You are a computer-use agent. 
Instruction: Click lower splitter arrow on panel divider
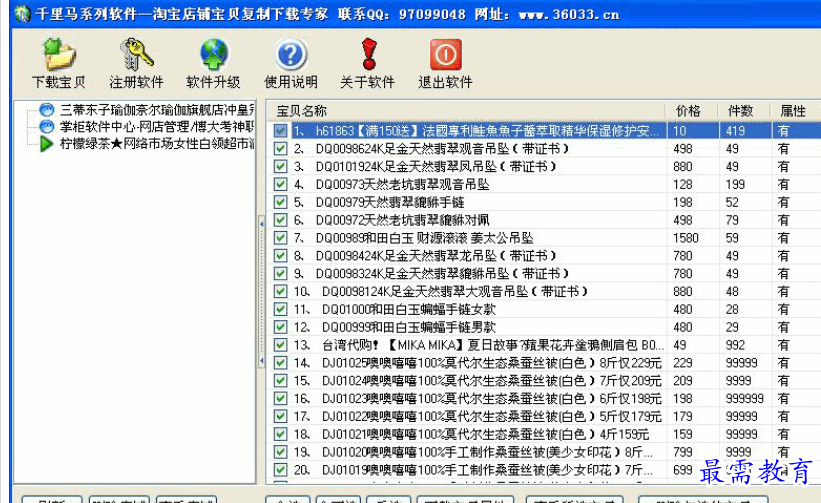click(261, 361)
